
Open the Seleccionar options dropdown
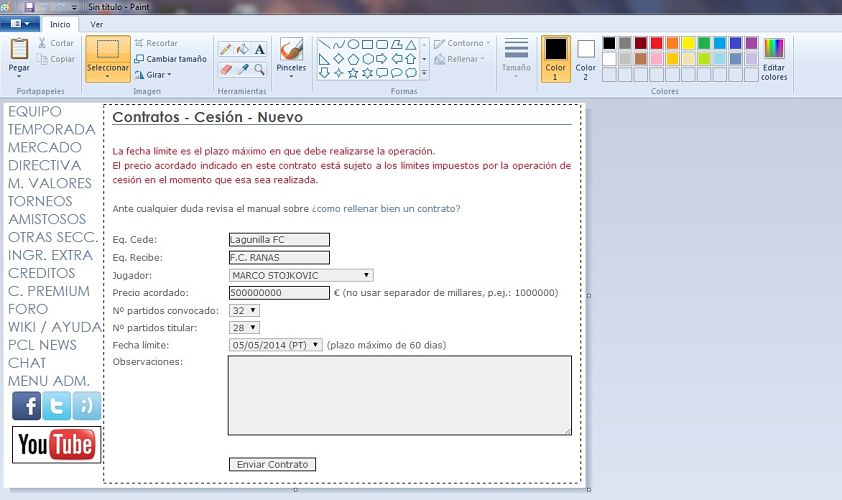click(x=107, y=76)
